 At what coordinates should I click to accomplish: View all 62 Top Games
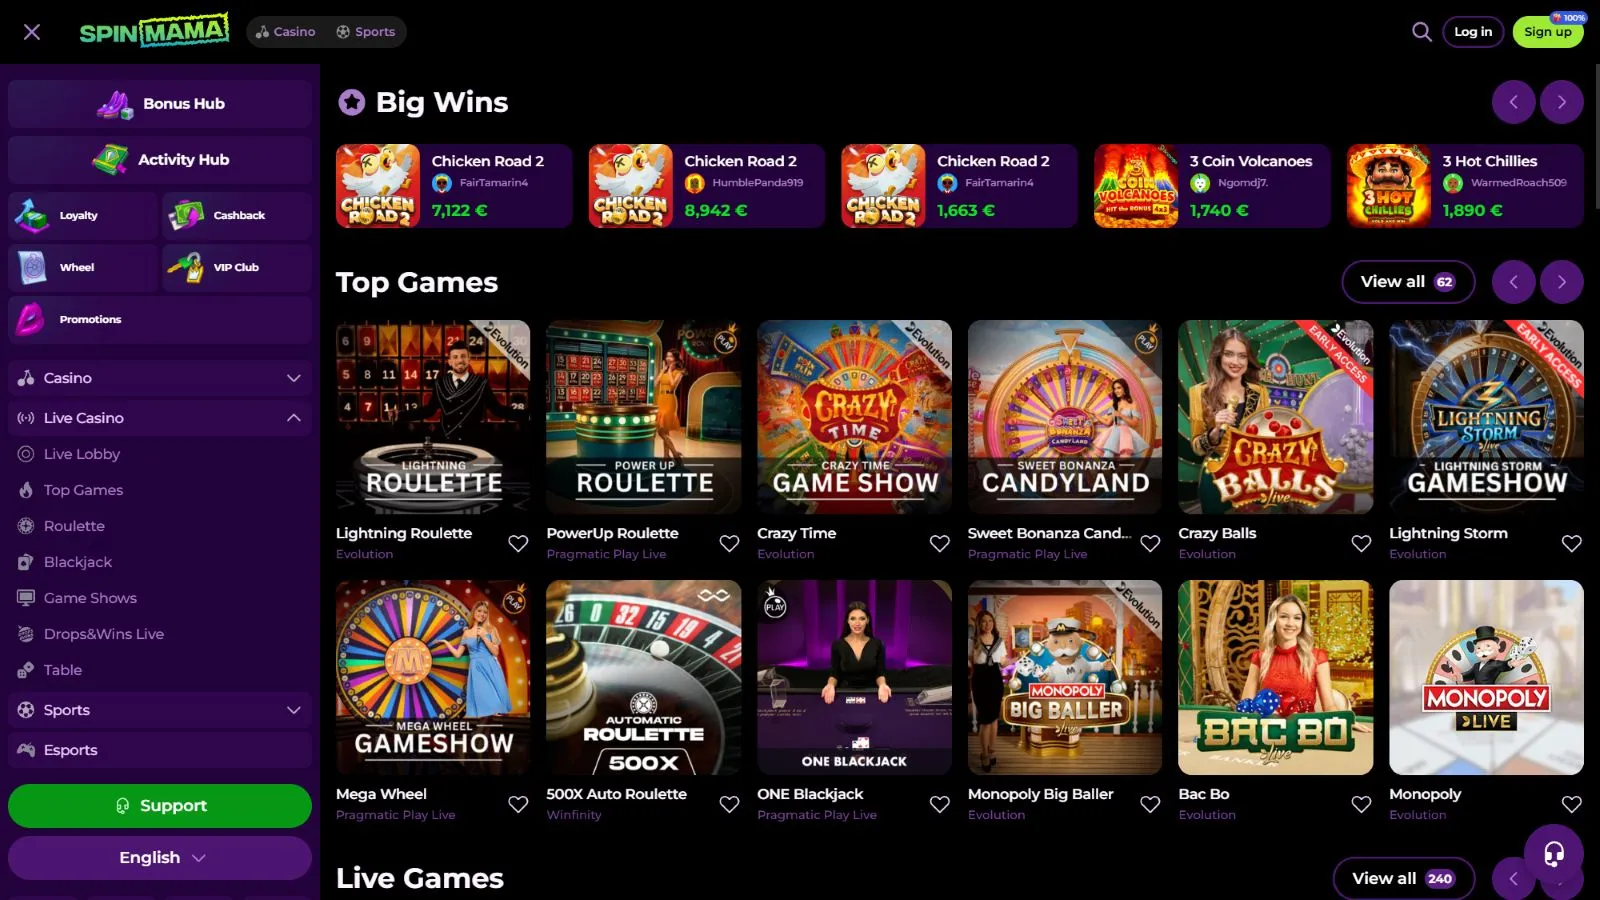1407,282
